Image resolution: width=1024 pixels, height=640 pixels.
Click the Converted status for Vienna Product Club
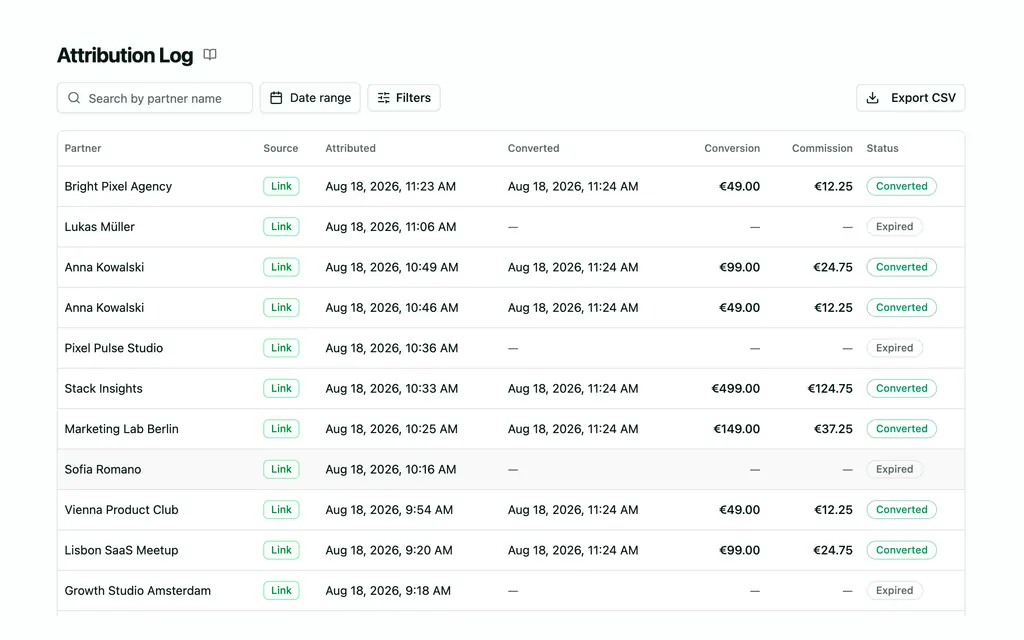(x=901, y=510)
